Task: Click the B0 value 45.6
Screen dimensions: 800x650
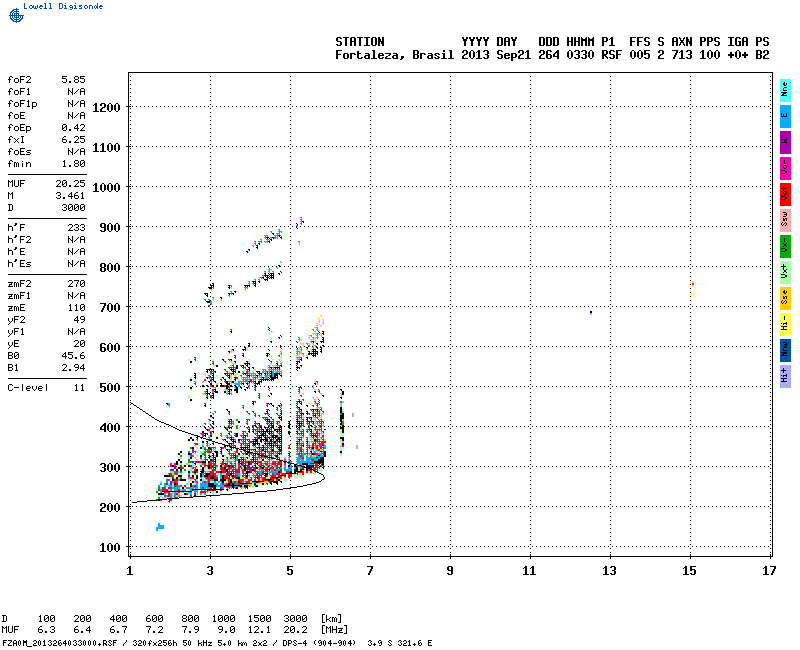Action: 73,356
